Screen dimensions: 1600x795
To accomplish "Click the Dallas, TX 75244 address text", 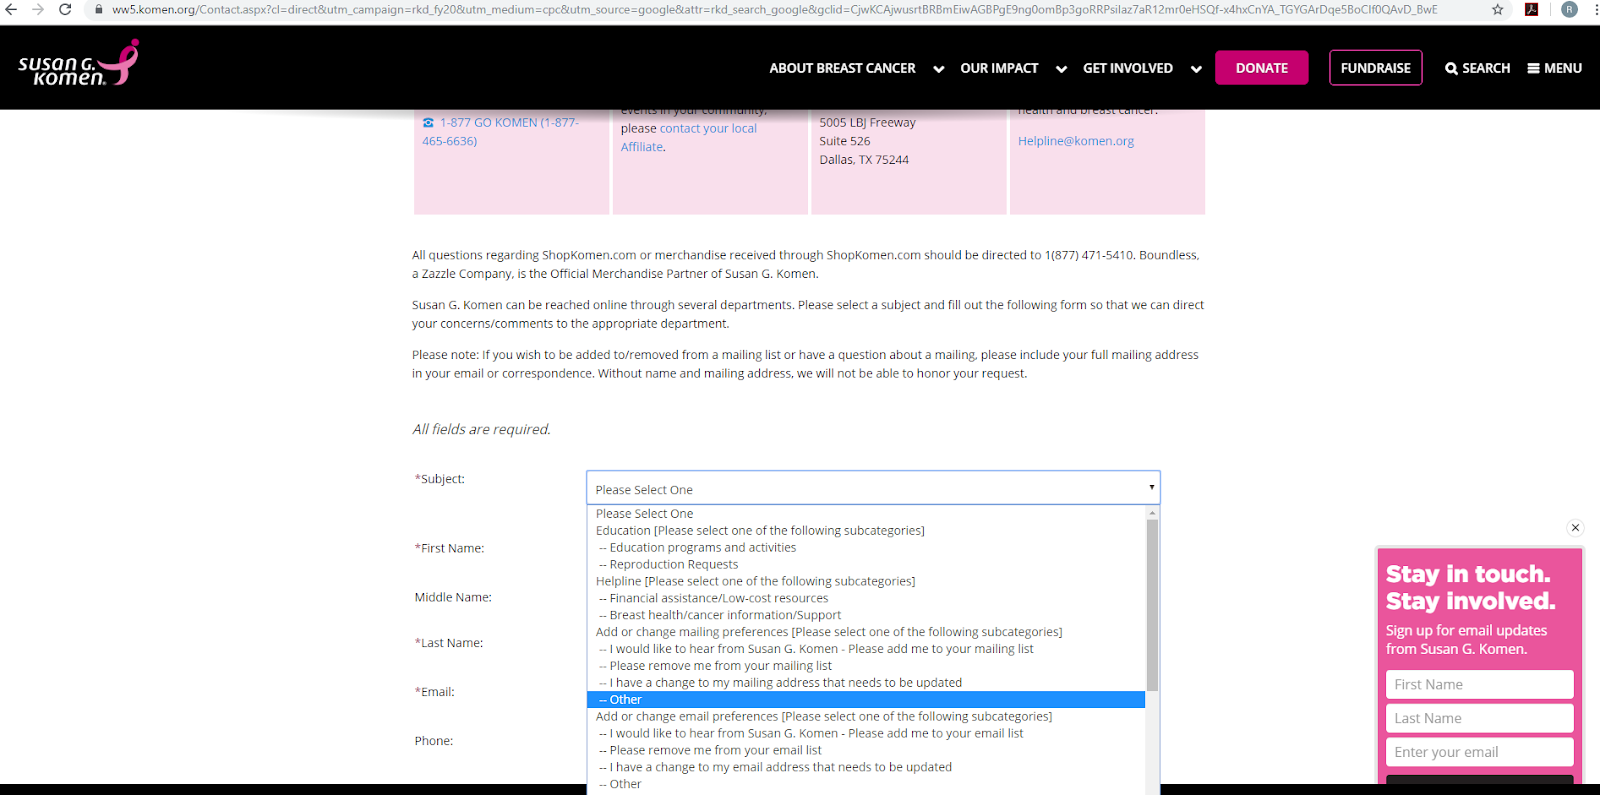I will pyautogui.click(x=864, y=160).
